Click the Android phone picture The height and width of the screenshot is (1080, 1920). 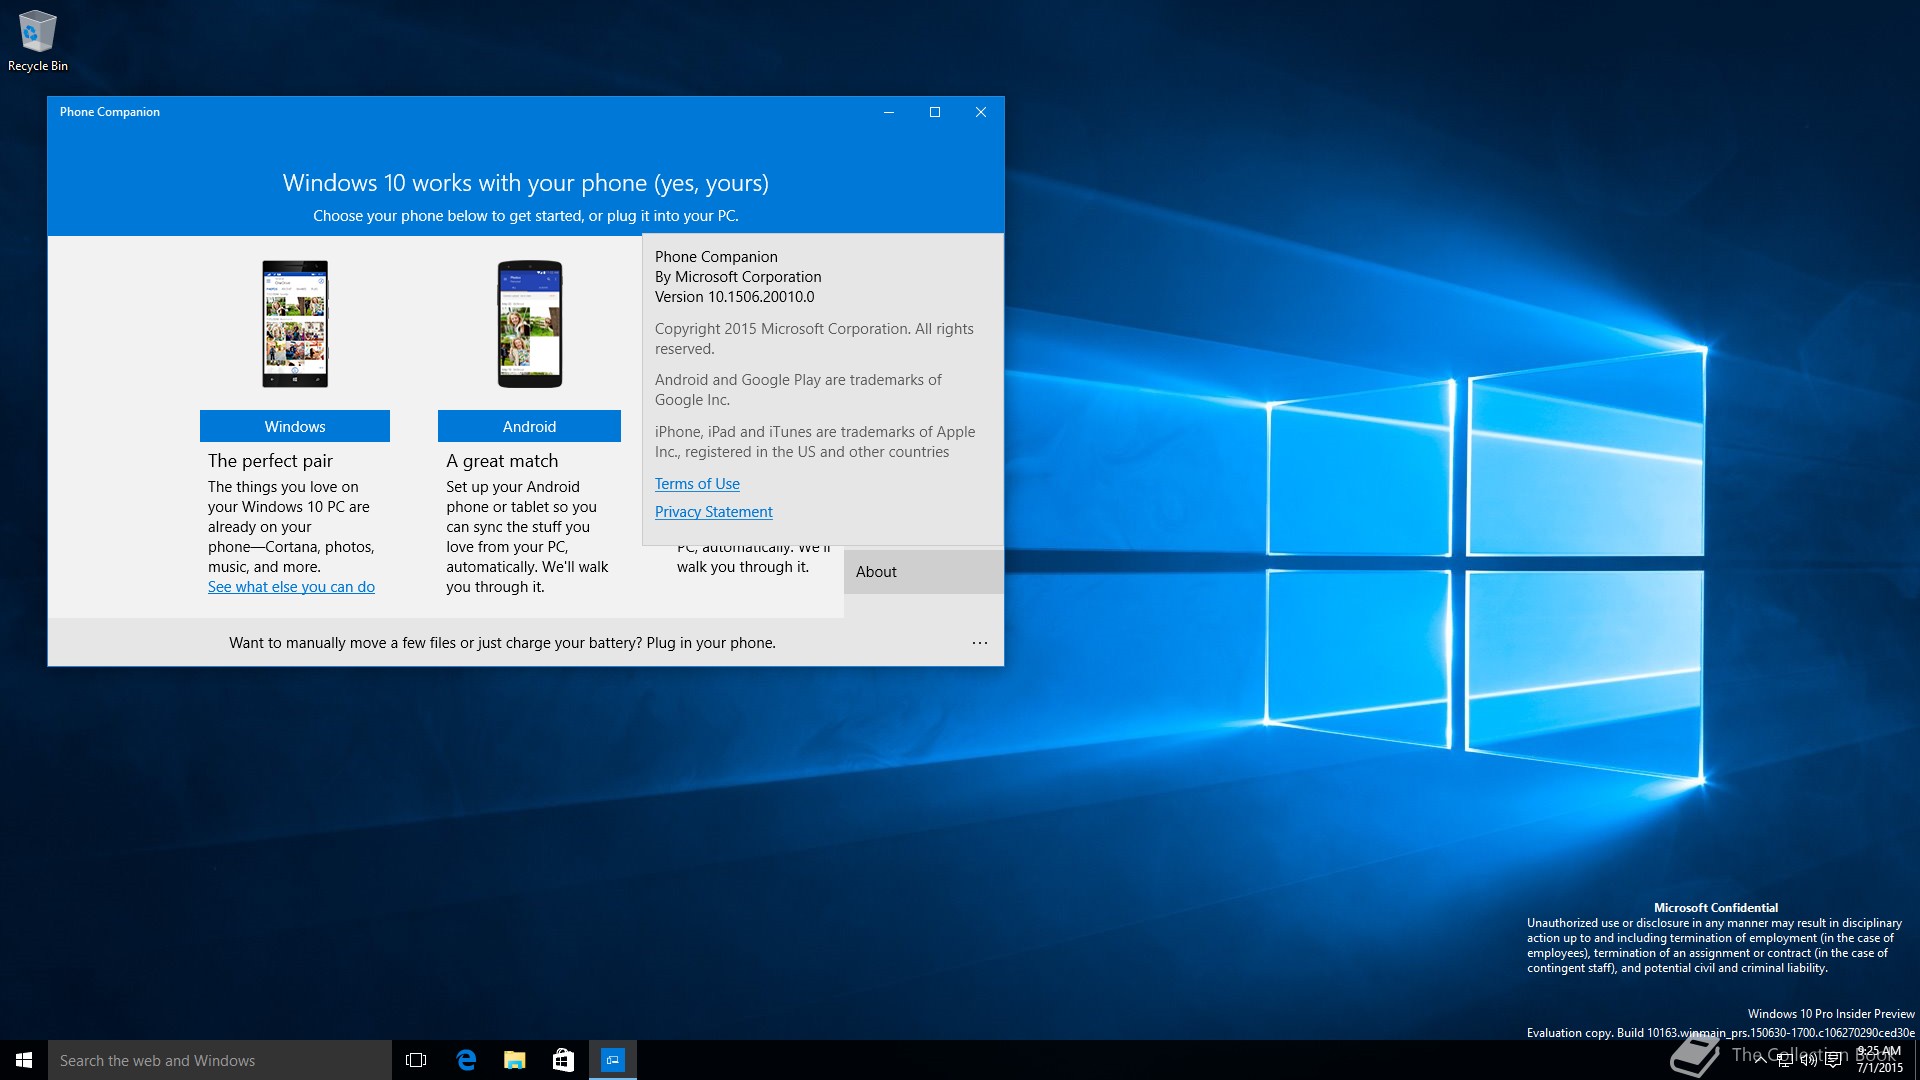pyautogui.click(x=530, y=324)
